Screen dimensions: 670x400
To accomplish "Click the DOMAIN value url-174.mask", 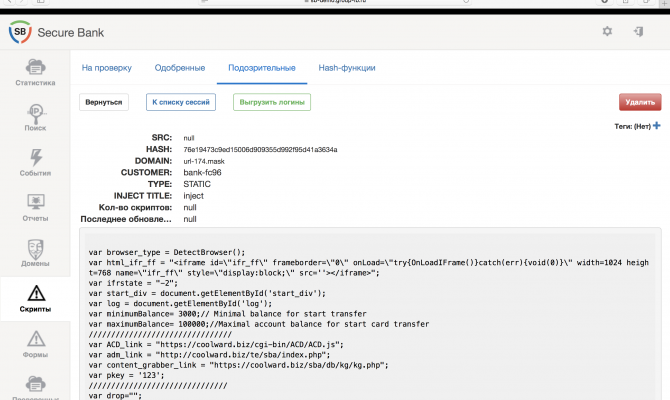I will [x=204, y=161].
